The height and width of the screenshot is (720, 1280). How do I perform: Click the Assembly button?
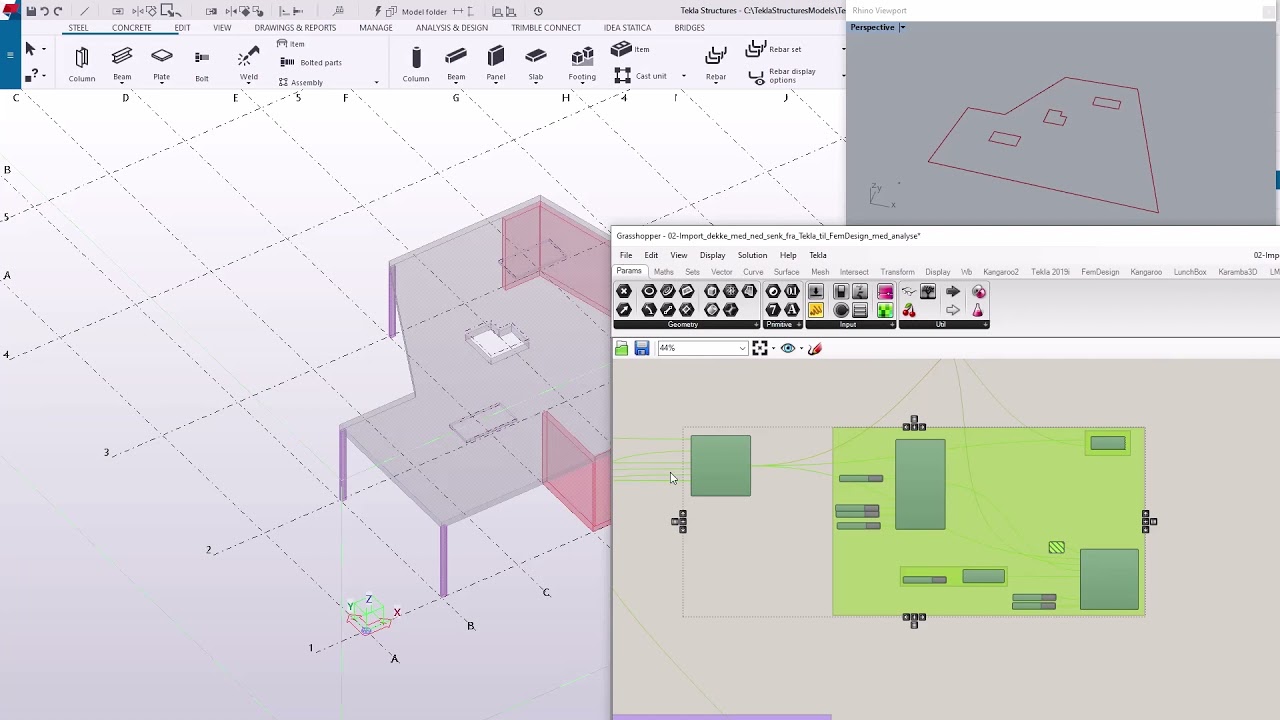pos(301,82)
